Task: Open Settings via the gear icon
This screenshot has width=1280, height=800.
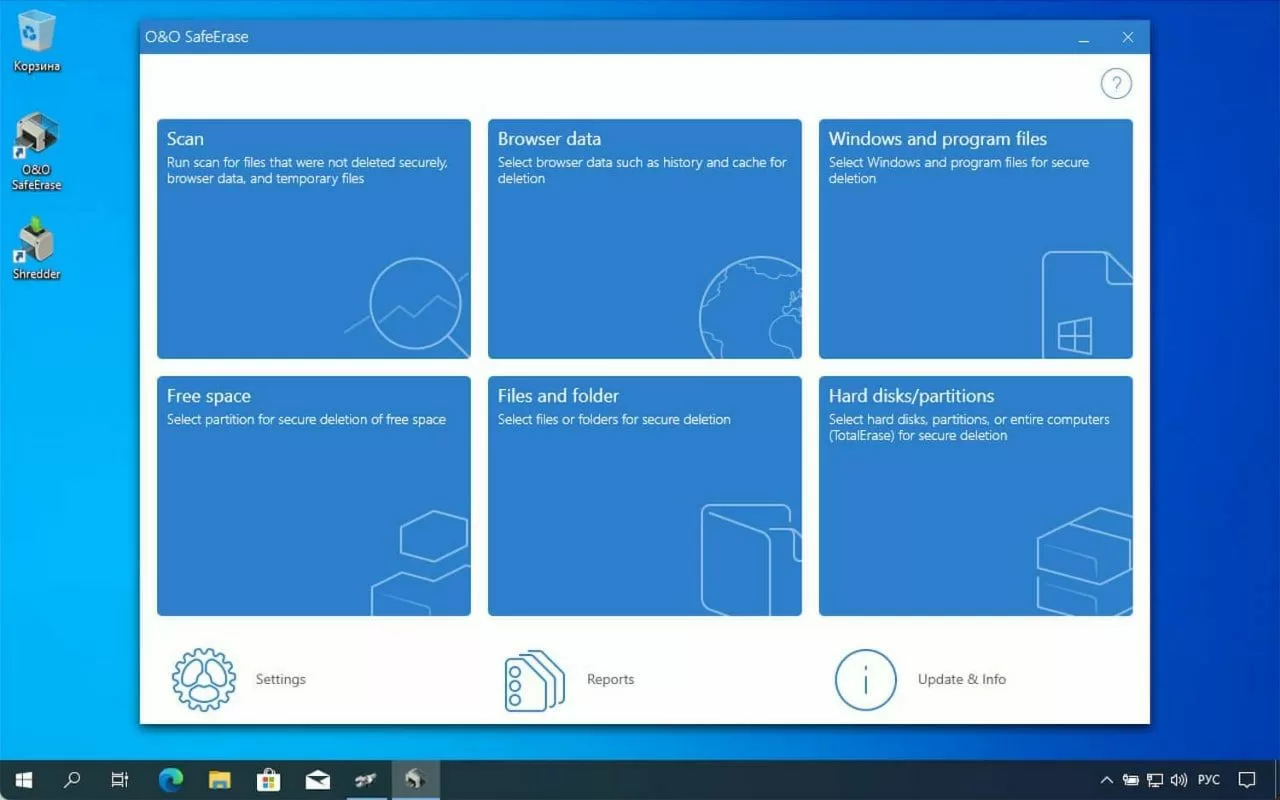Action: [204, 680]
